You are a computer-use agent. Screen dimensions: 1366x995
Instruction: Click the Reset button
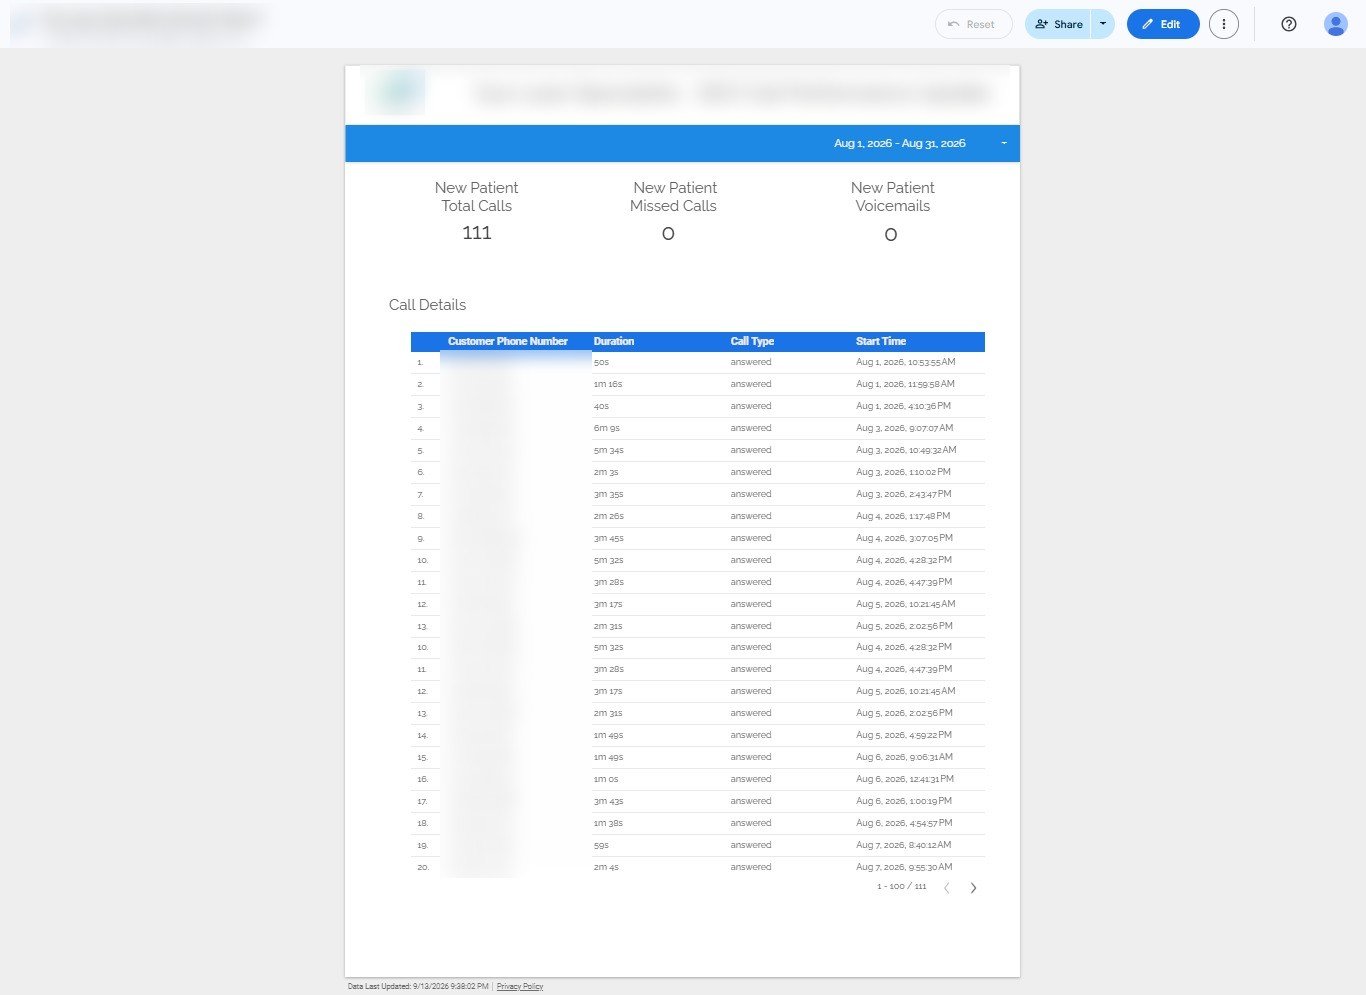click(973, 24)
